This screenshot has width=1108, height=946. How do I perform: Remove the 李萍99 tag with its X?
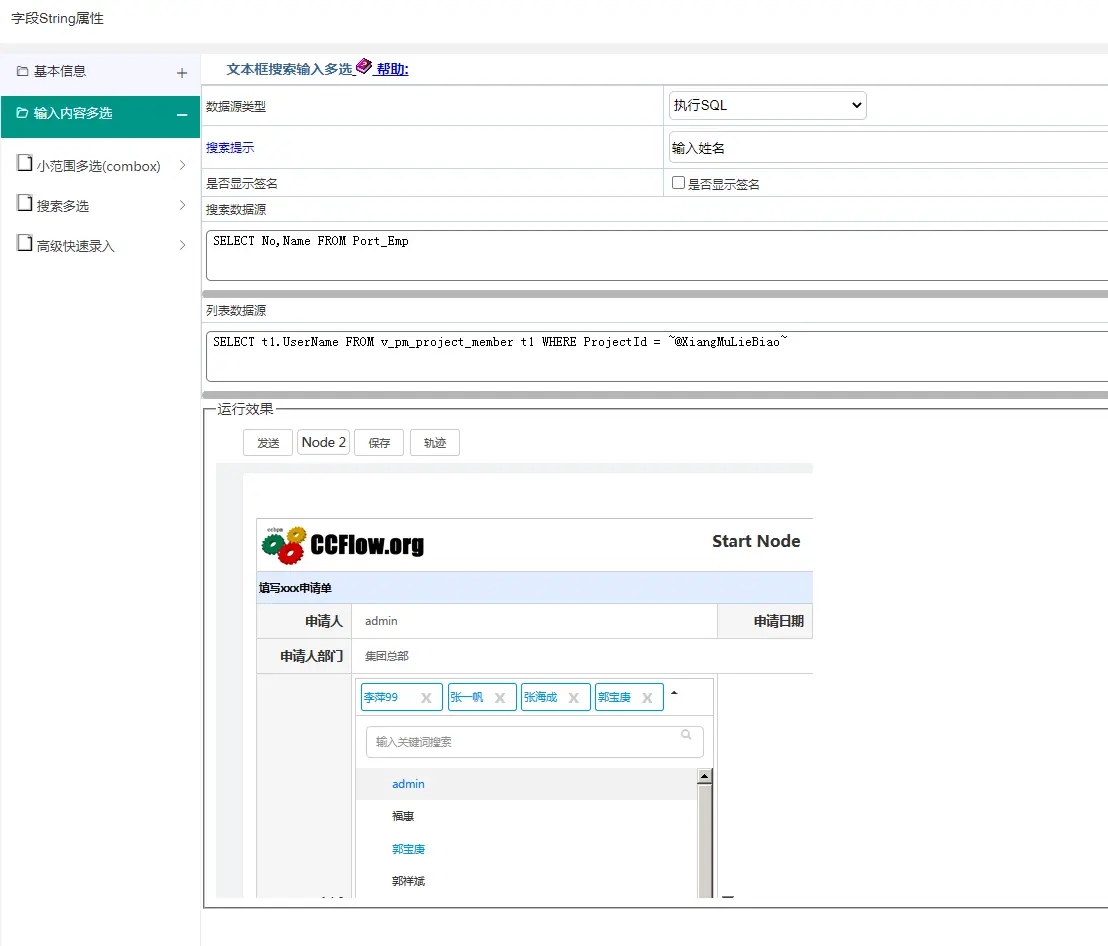tap(426, 698)
